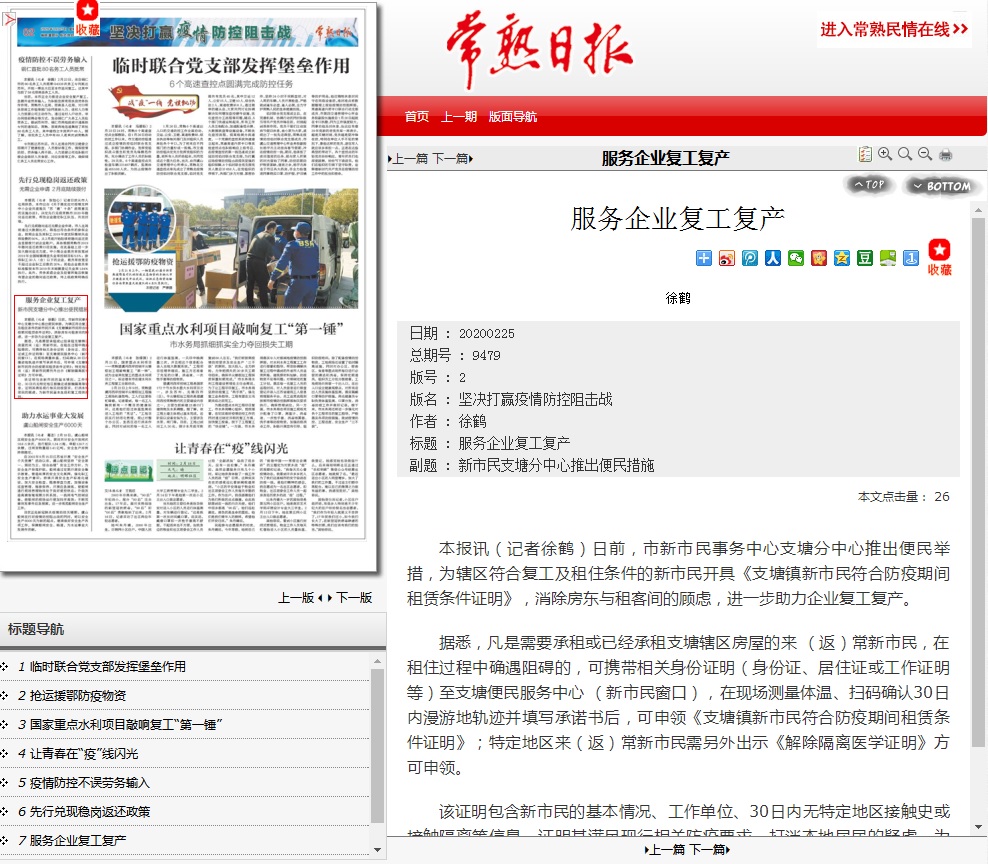Click the article scrollbar down arrow
This screenshot has height=864, width=988.
pyautogui.click(x=978, y=827)
